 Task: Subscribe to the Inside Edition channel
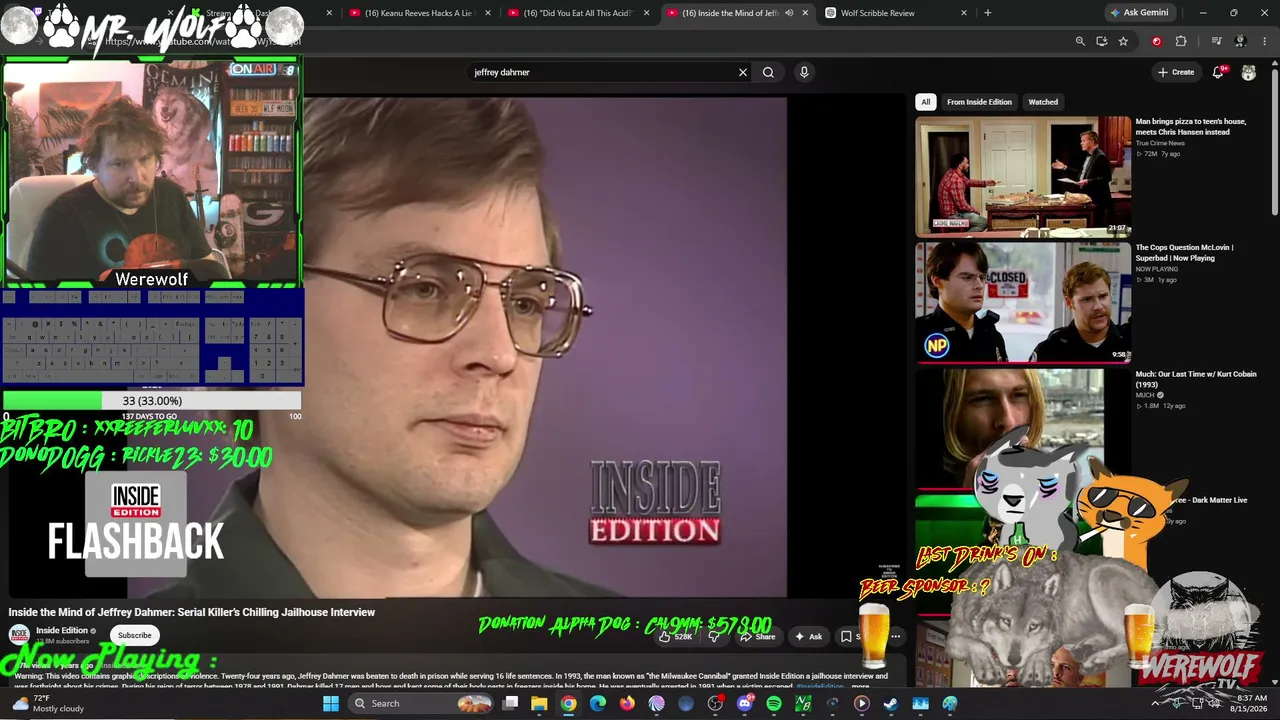(x=134, y=635)
